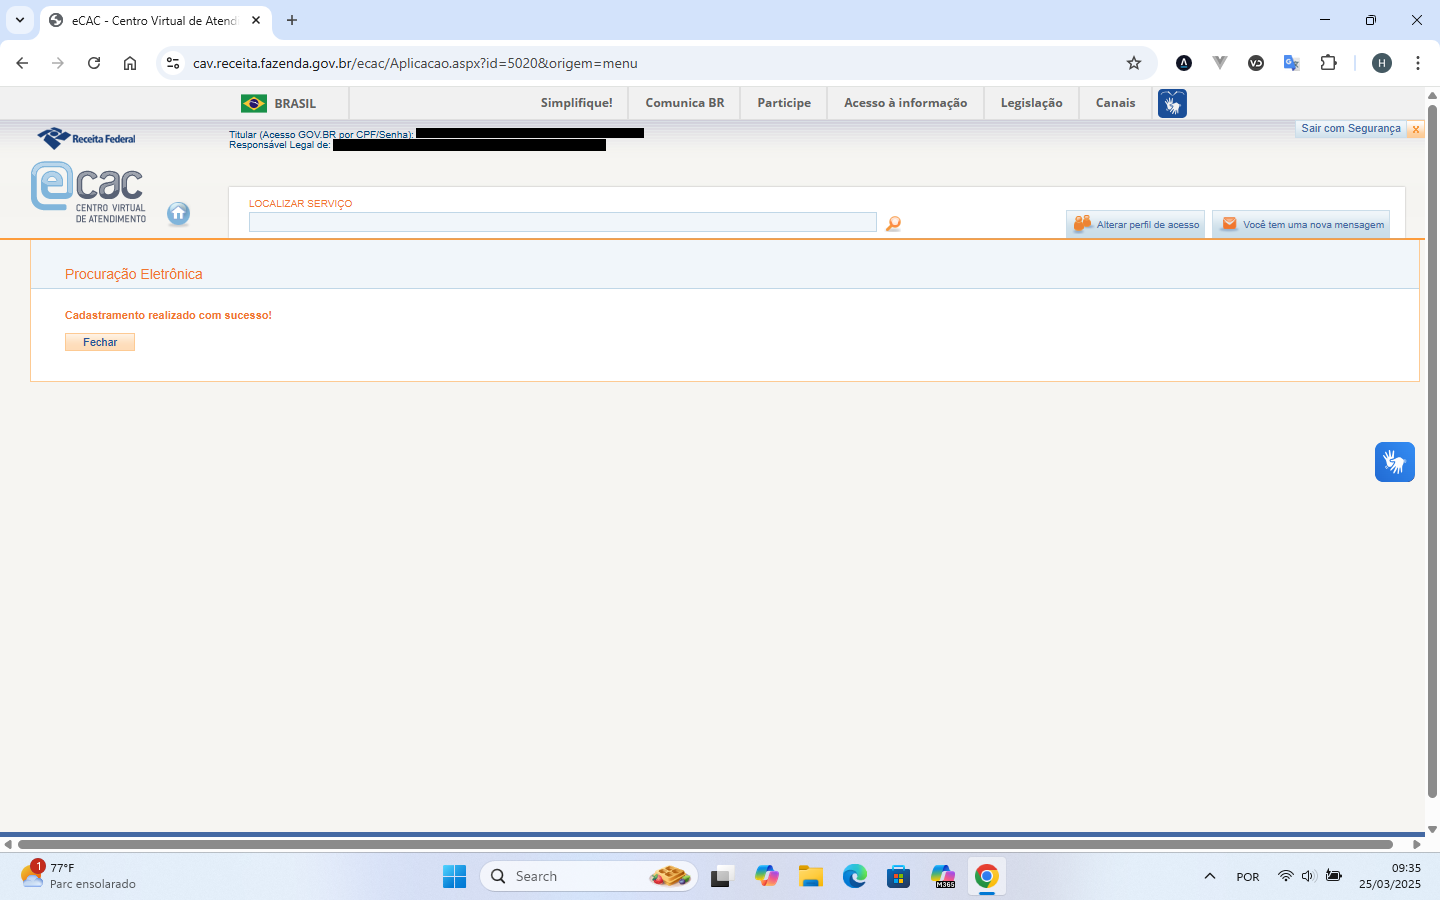
Task: Click the eCAC home icon
Action: [x=178, y=213]
